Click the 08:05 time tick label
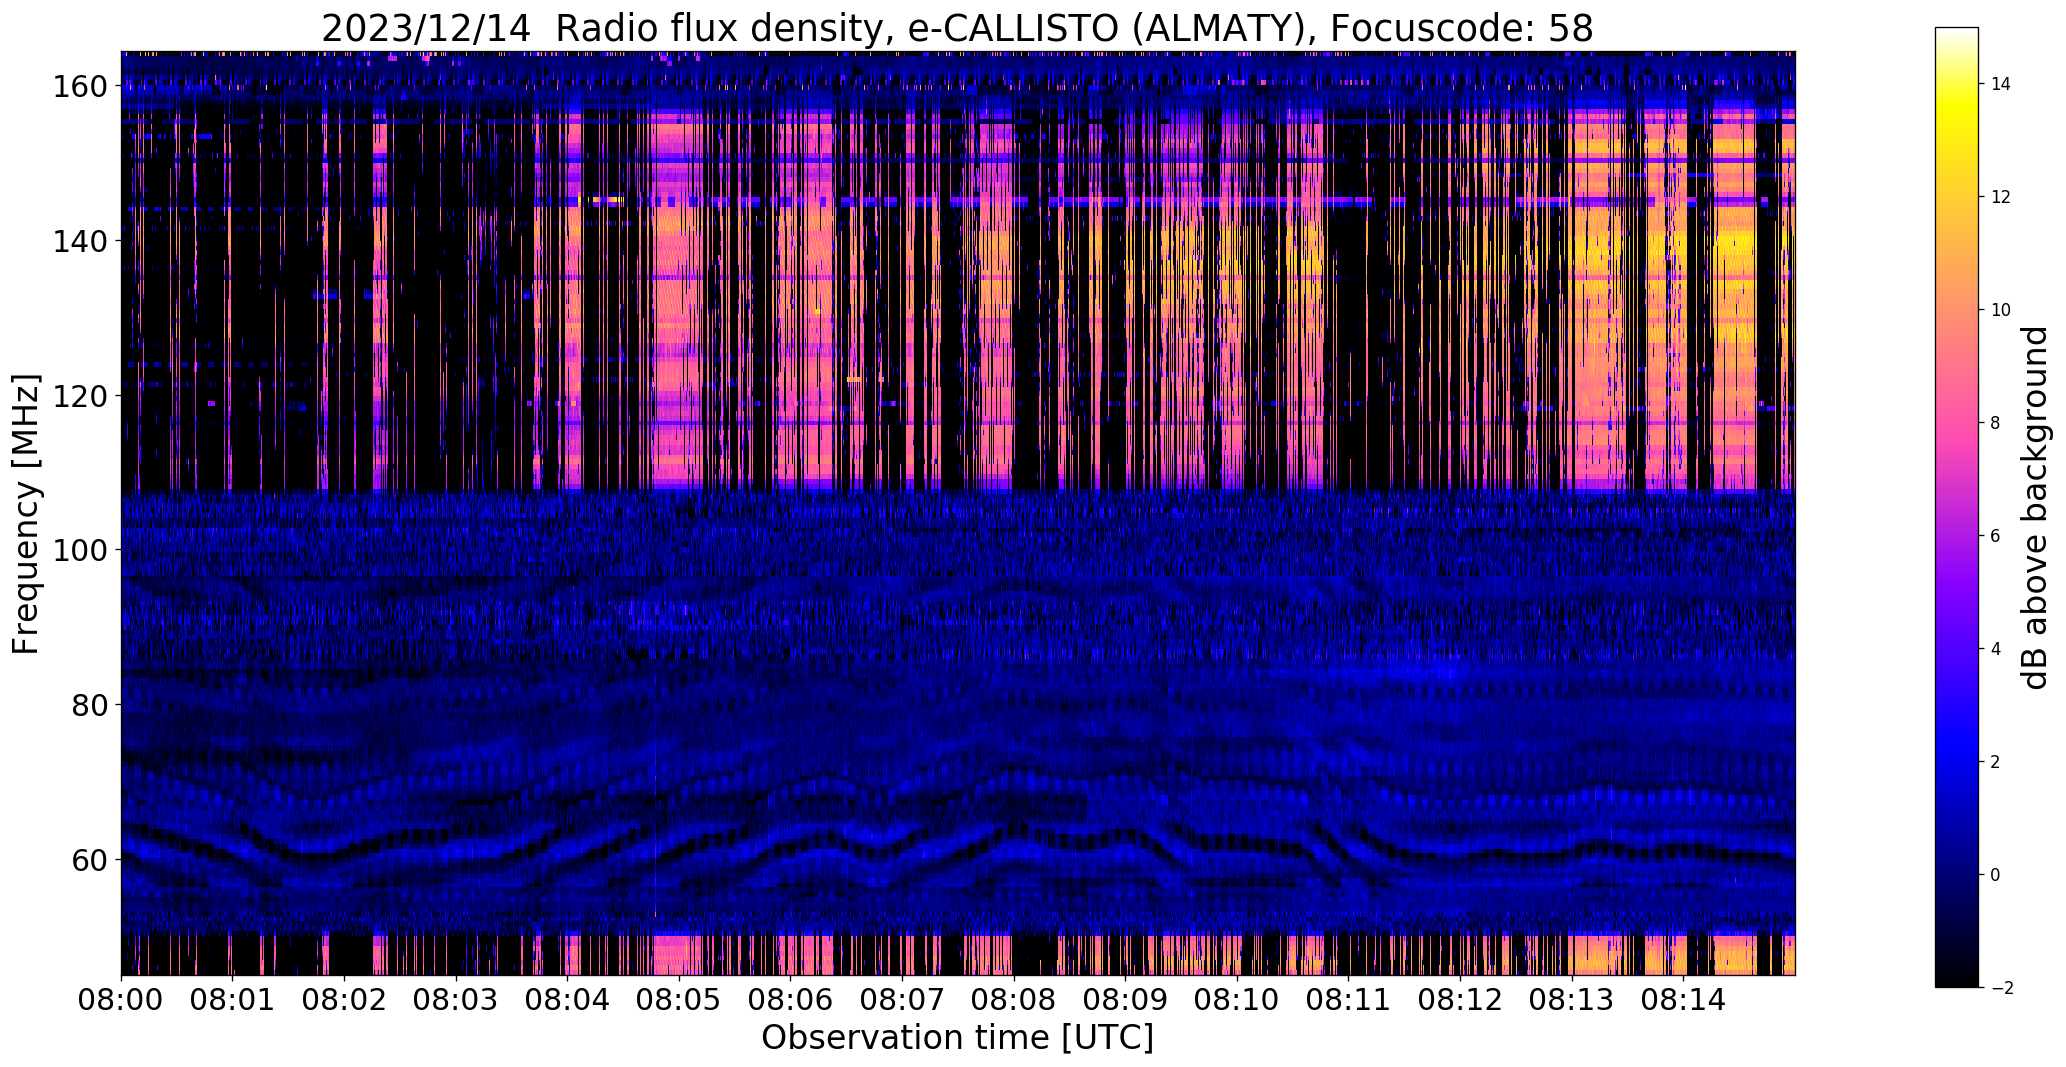Screen dimensions: 2066x1067 [680, 999]
